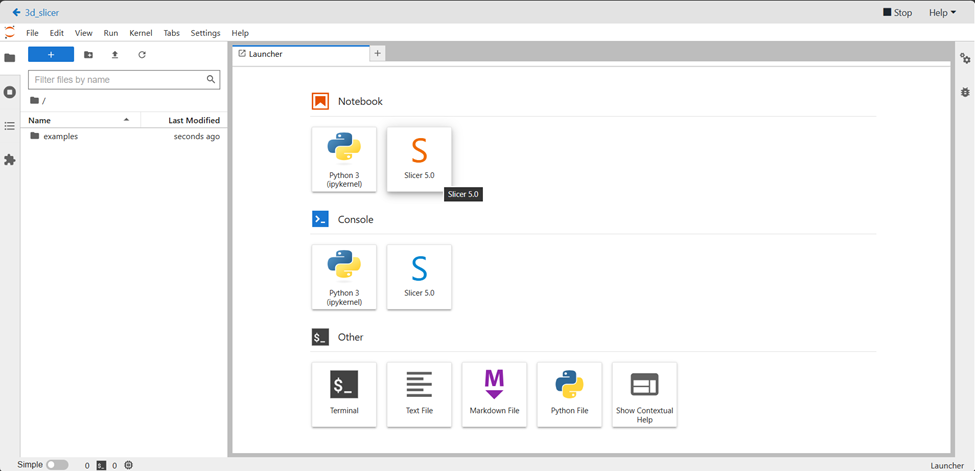Toggle Simple interface mode switch

coord(57,465)
